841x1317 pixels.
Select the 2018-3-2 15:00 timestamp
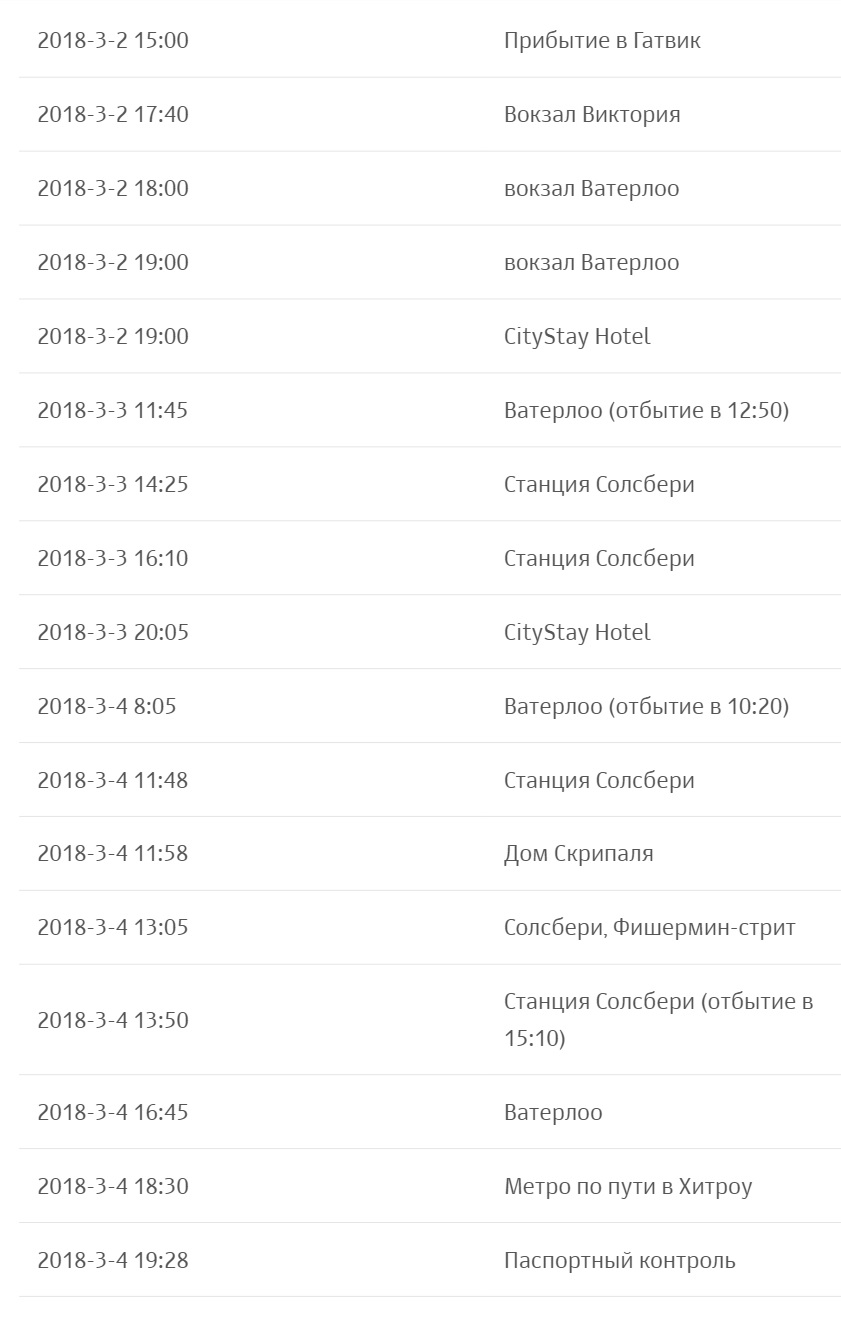113,41
